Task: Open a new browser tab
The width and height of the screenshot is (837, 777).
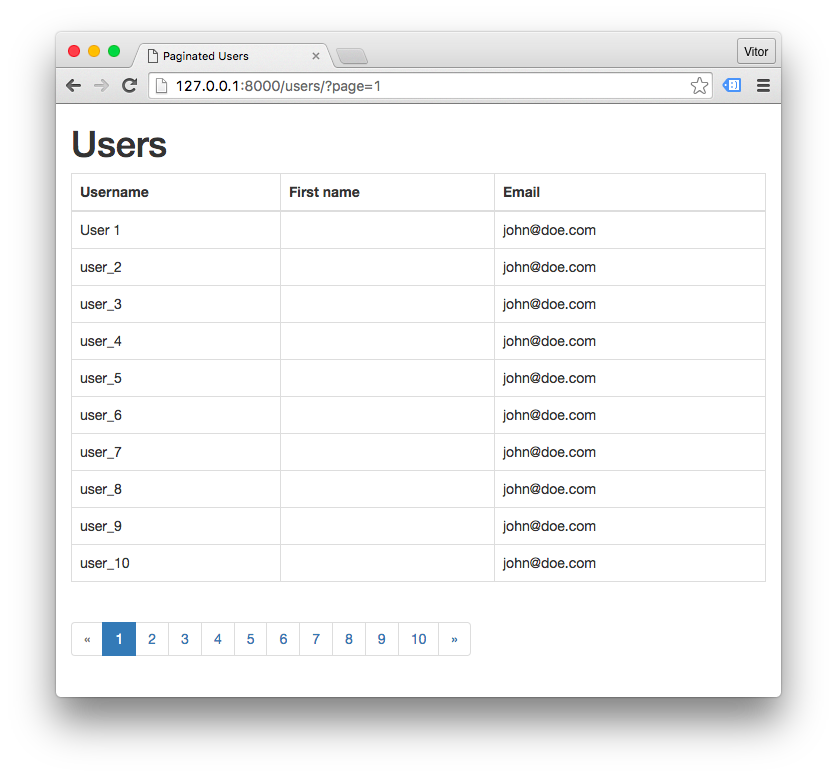Action: point(352,56)
